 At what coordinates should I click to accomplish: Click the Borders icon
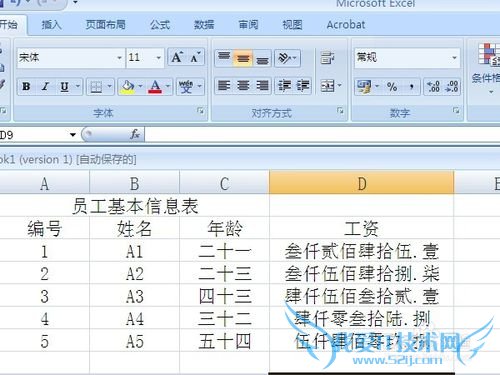point(96,87)
